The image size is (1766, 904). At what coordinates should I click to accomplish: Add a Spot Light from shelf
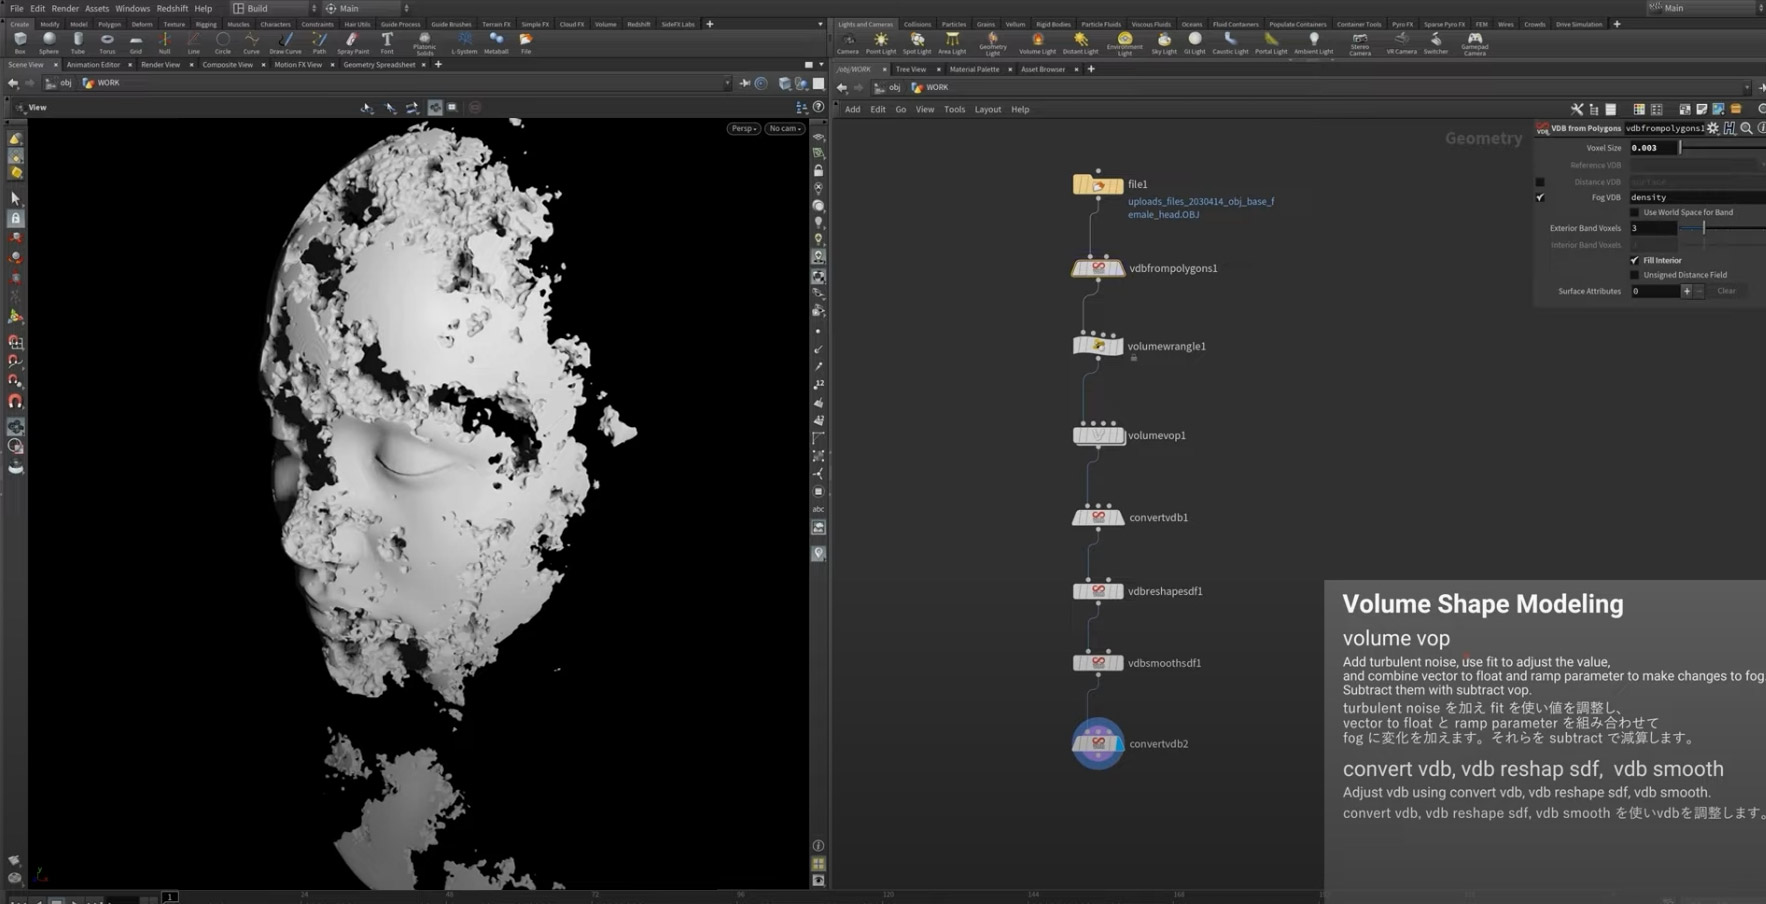click(917, 43)
